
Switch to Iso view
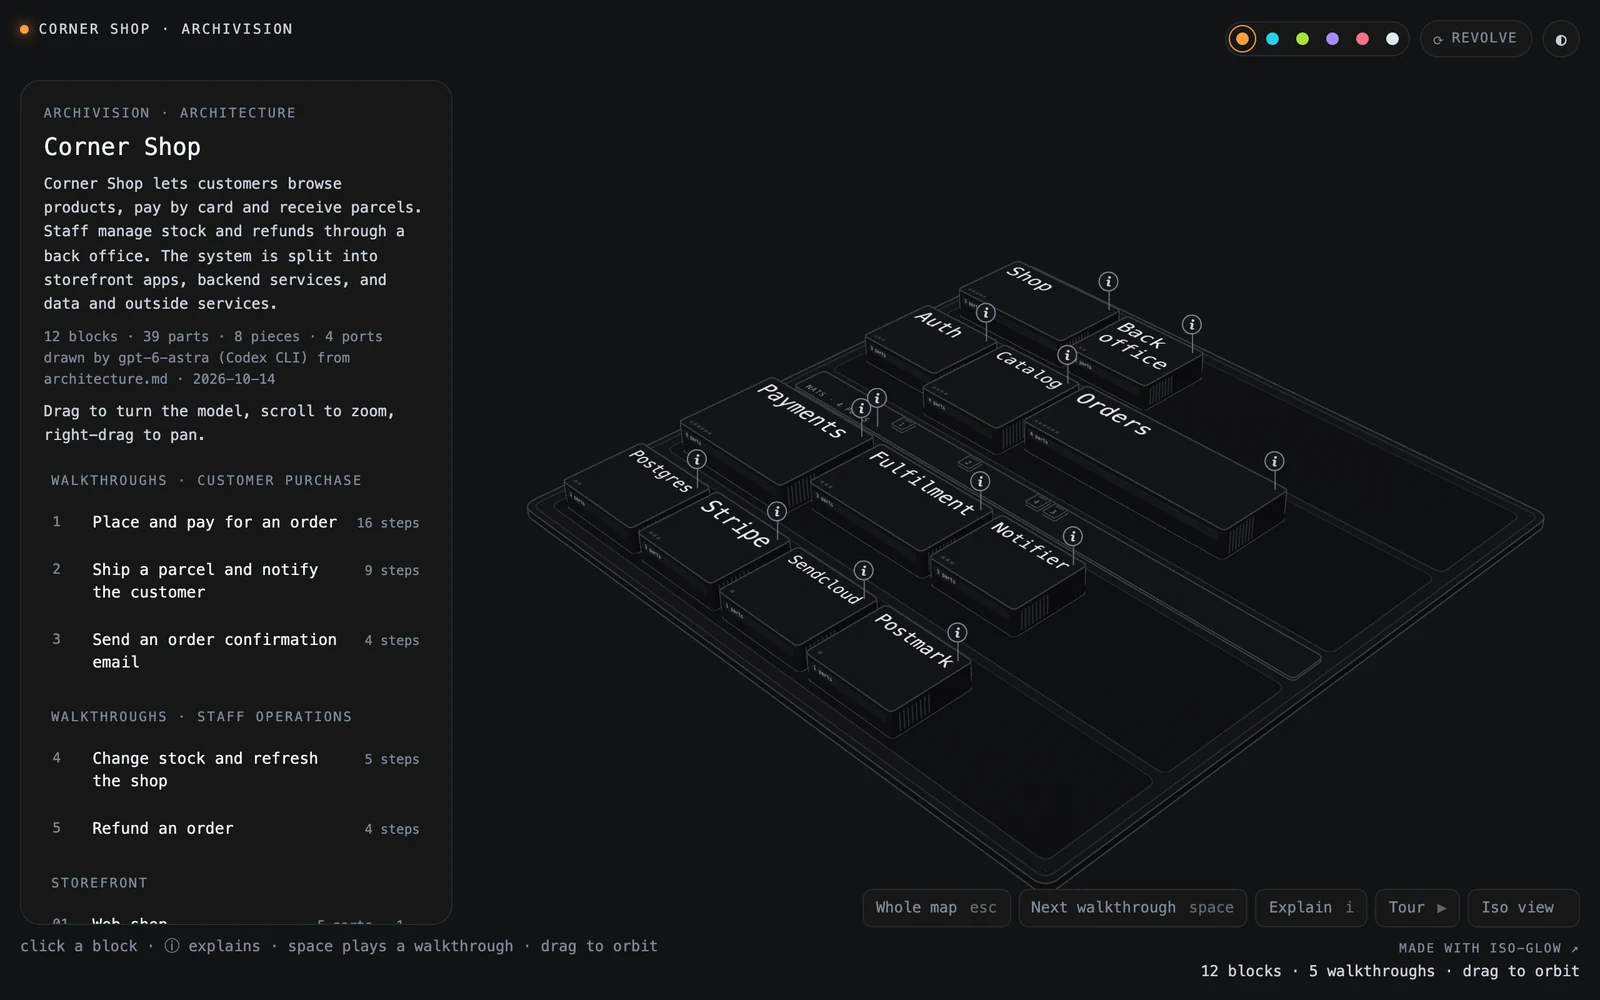(x=1523, y=908)
